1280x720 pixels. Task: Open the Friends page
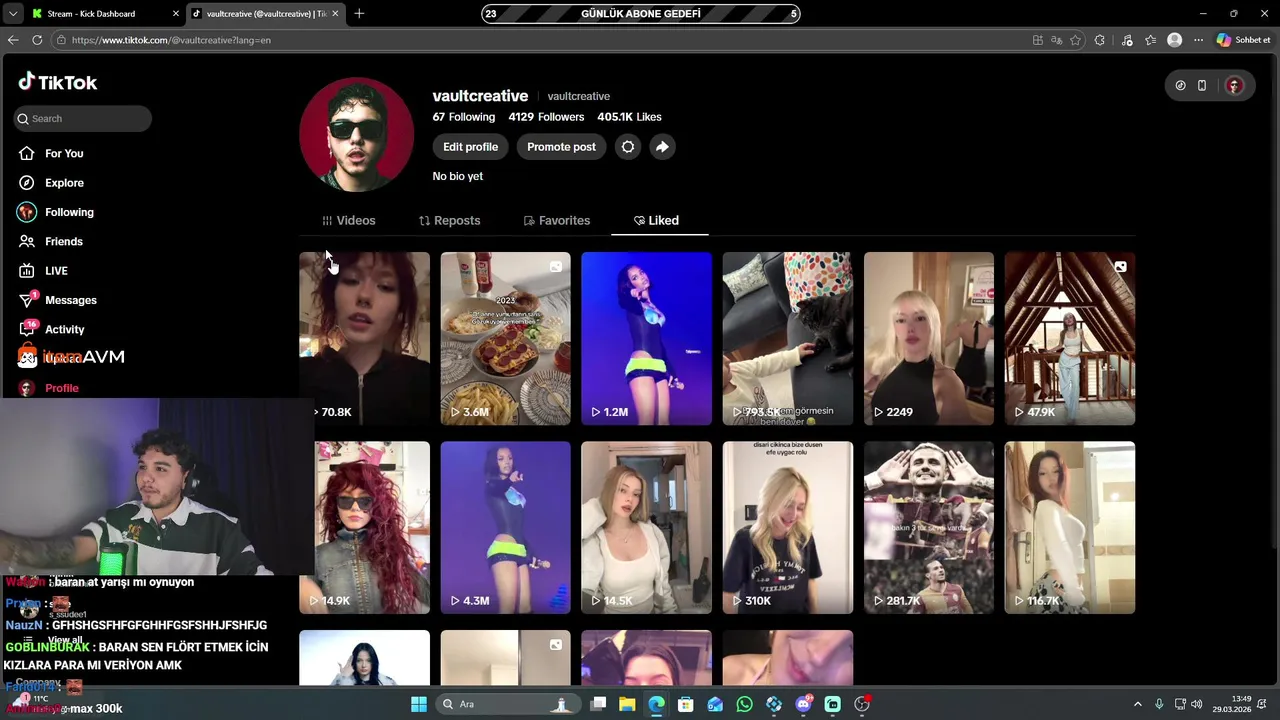click(x=50, y=241)
